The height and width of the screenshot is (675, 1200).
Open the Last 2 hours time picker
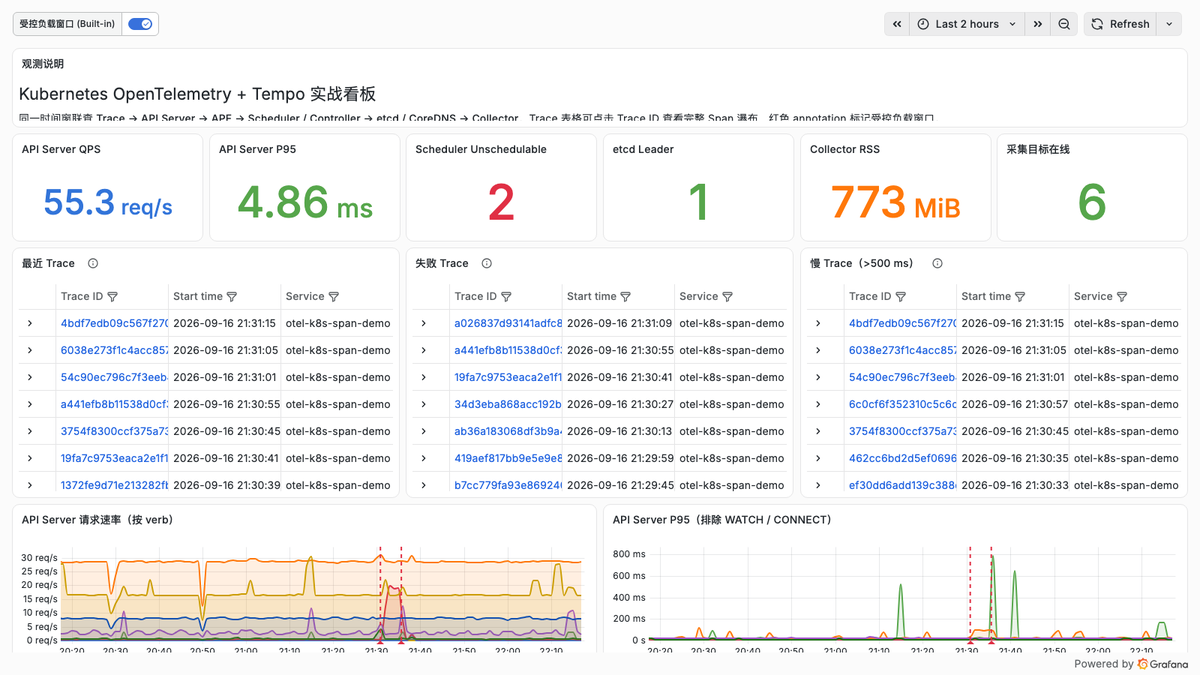coord(967,24)
